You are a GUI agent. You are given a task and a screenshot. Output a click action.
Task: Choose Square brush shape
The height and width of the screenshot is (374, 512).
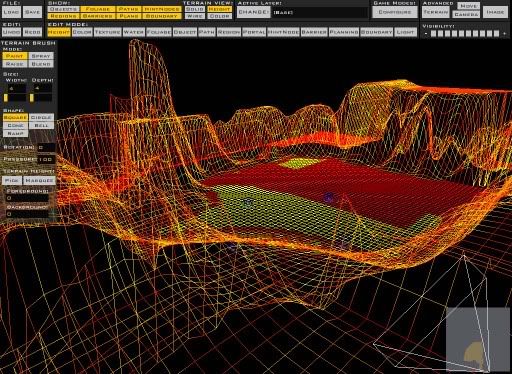point(15,117)
